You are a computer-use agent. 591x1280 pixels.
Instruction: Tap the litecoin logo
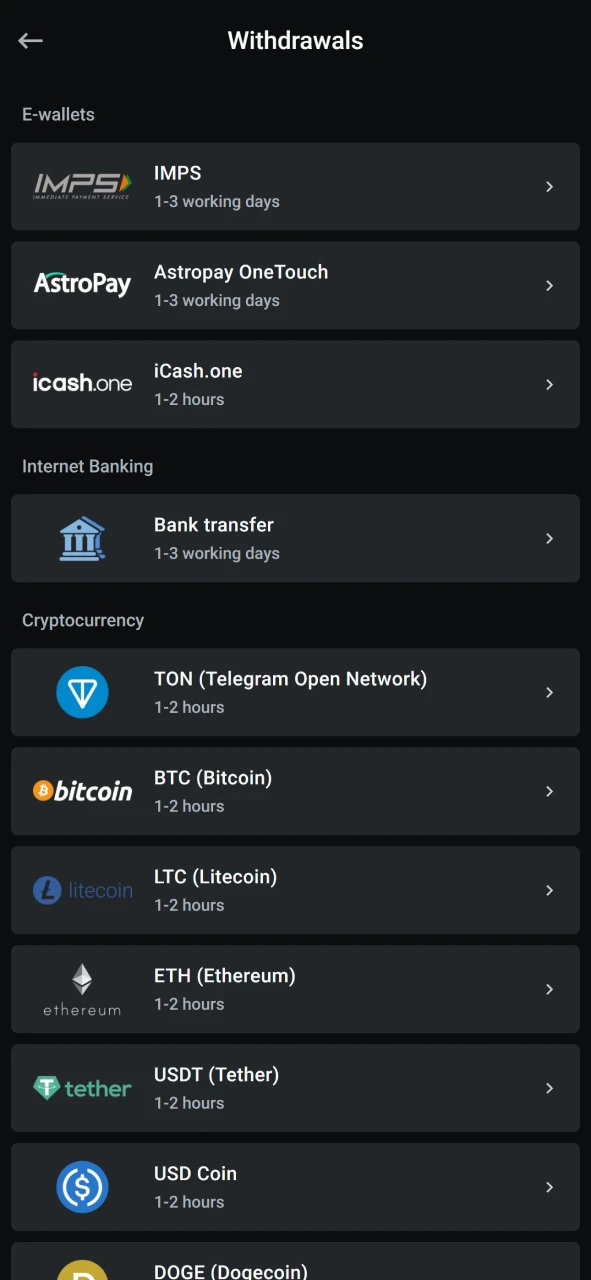(x=82, y=890)
